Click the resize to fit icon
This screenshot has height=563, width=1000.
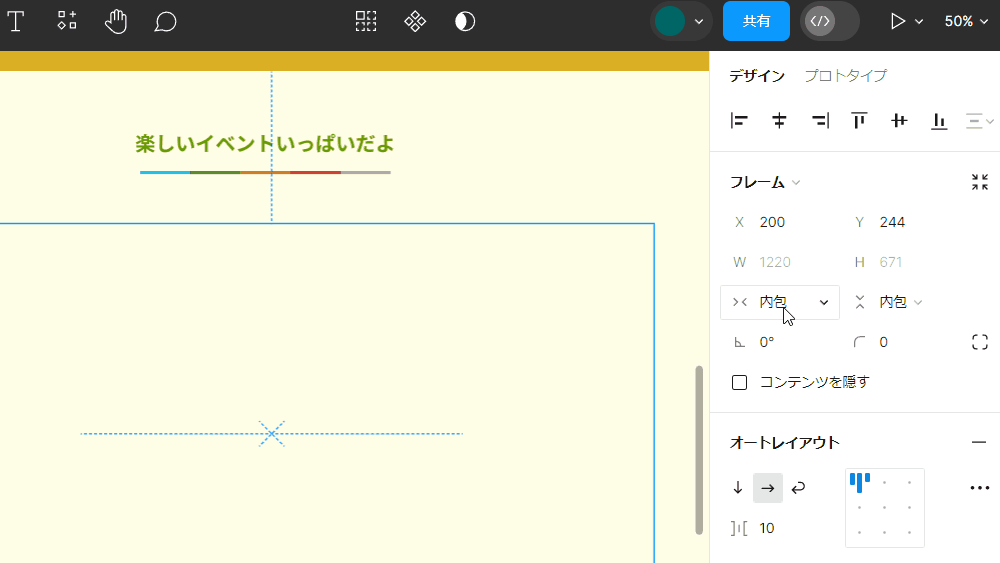[x=980, y=182]
